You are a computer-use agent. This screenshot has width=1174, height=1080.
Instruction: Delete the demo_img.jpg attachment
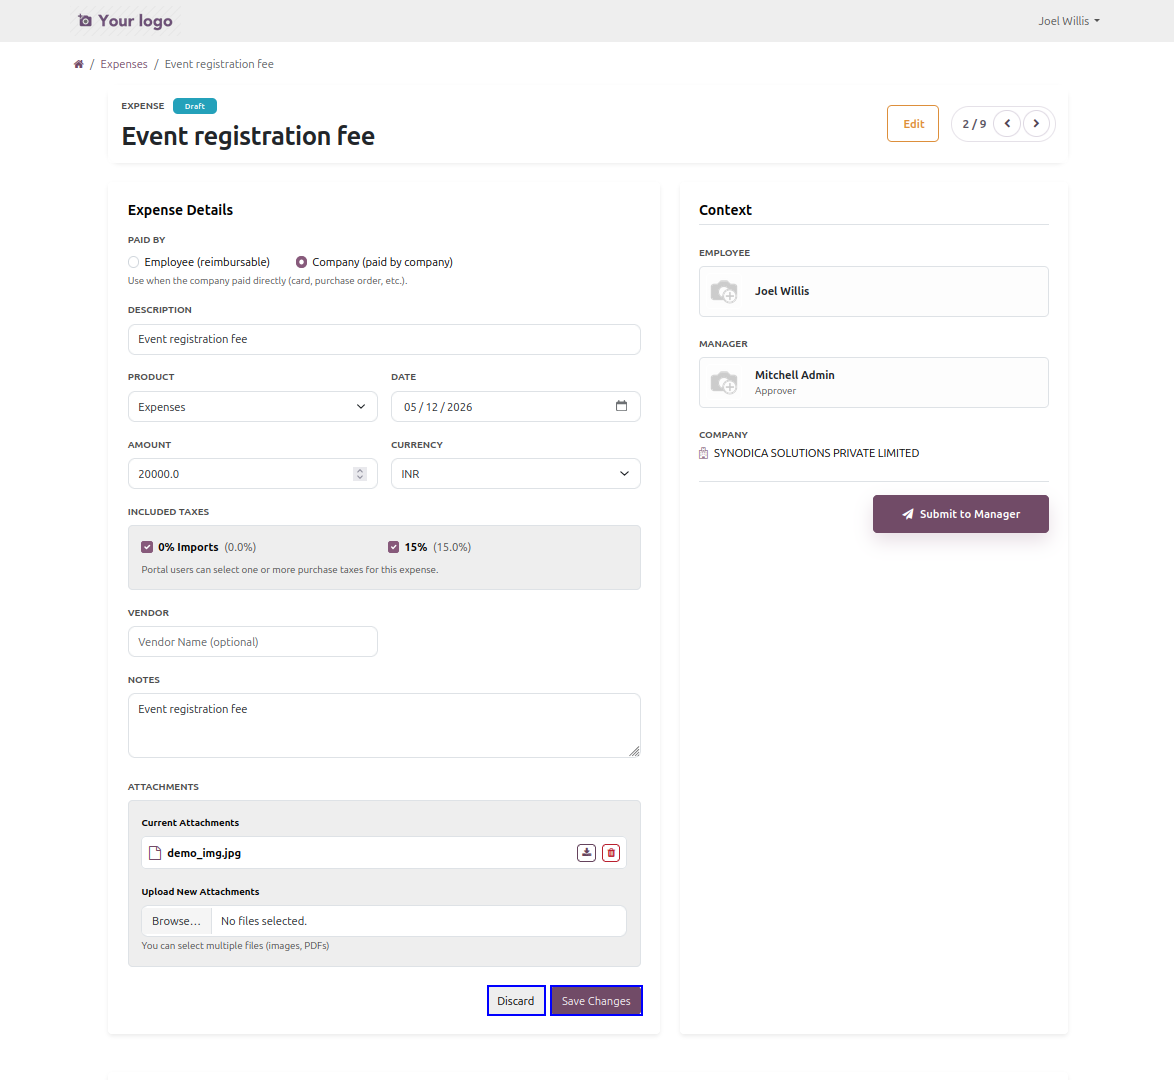click(611, 853)
